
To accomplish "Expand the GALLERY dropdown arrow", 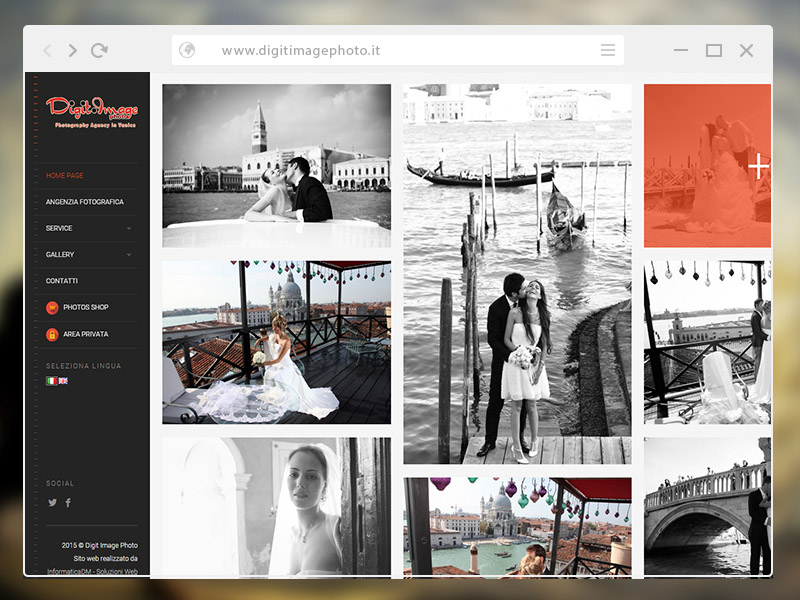I will coord(129,255).
